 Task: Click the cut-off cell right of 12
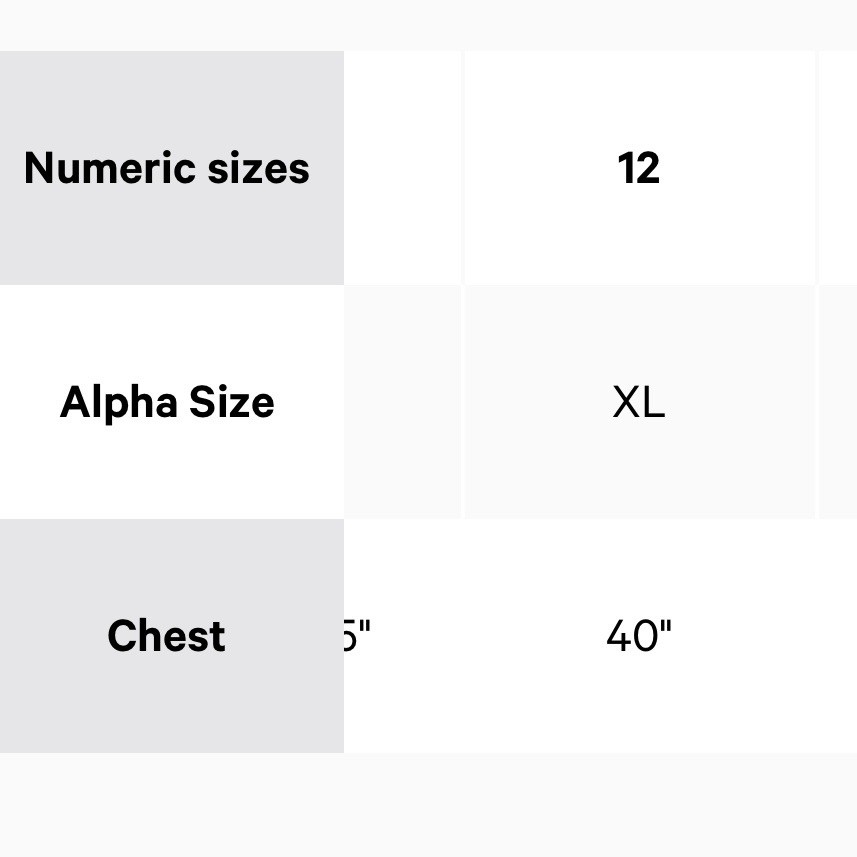pyautogui.click(x=838, y=168)
